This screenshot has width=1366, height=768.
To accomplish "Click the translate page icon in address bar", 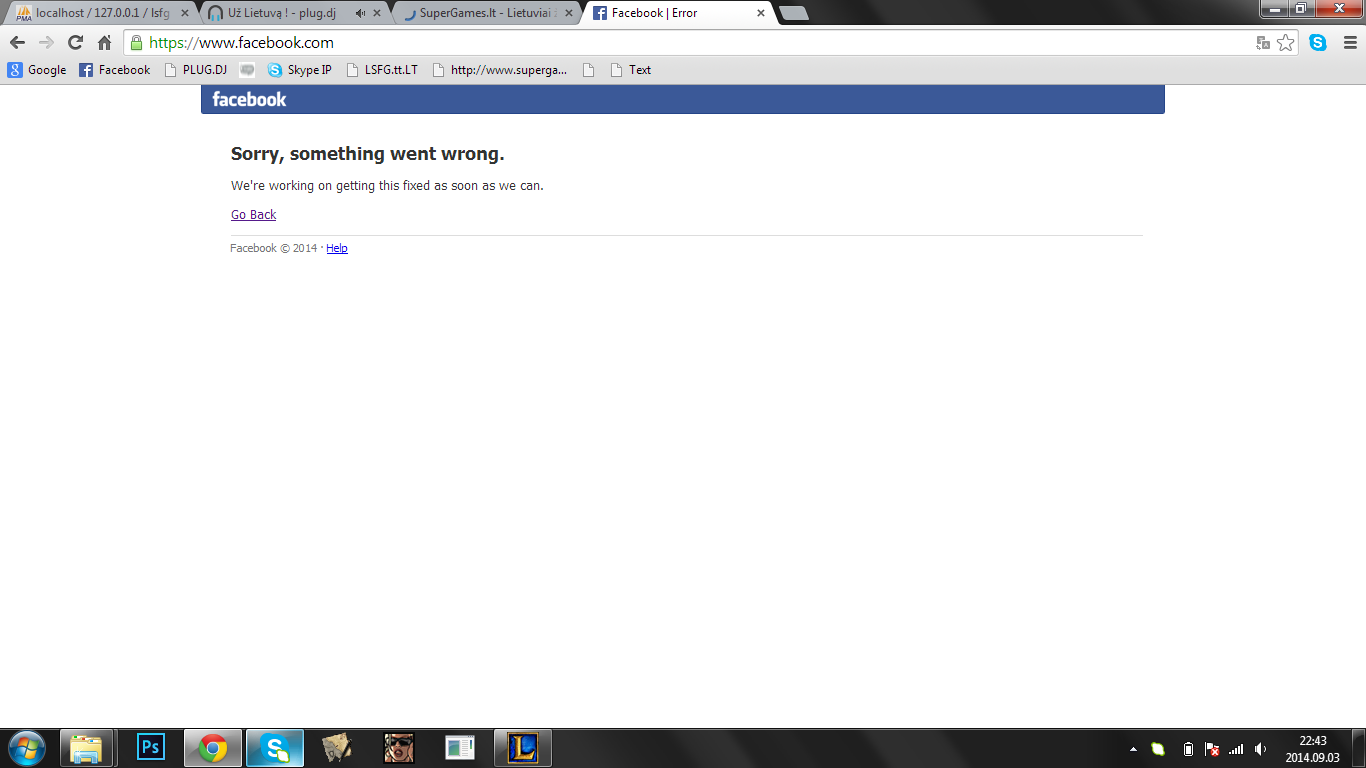I will click(1263, 43).
